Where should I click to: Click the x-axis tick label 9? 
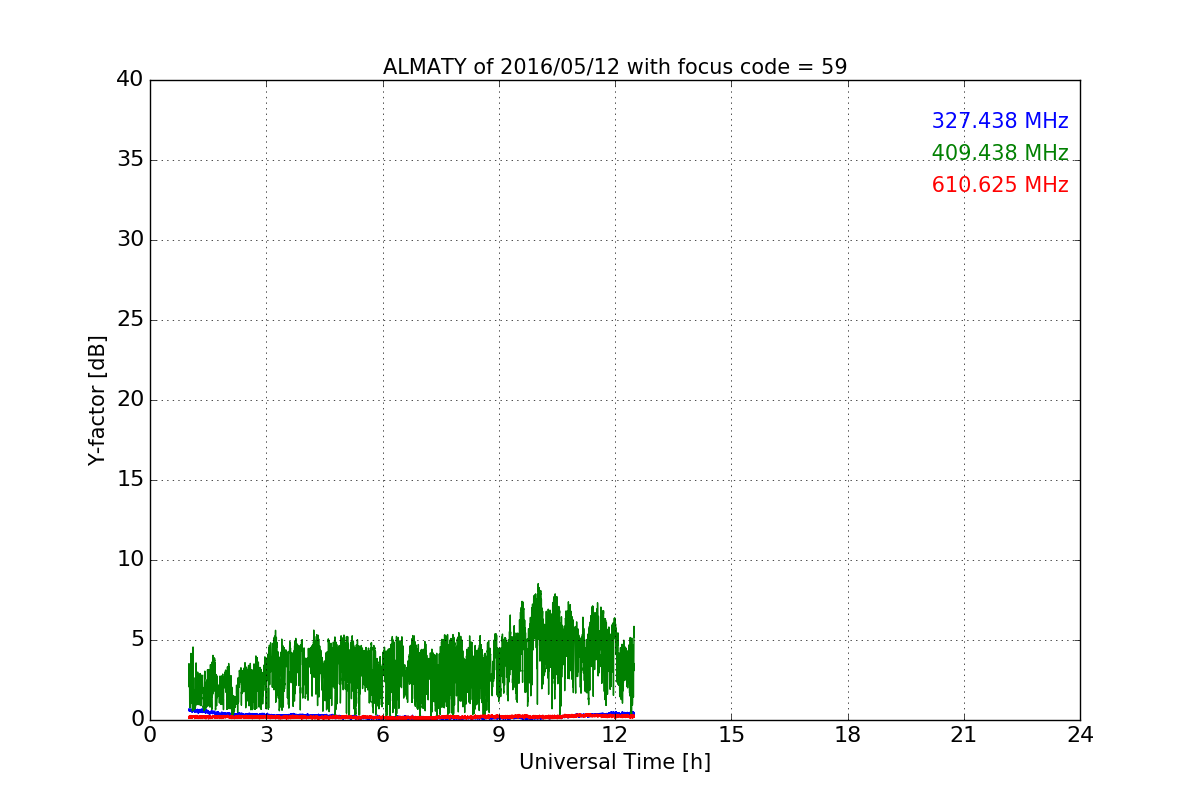499,735
